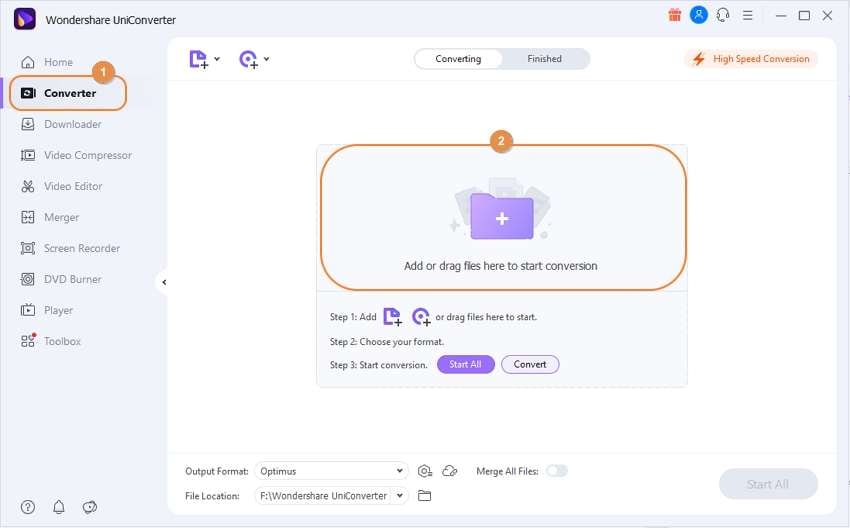Click the 'Output Format:' label
The image size is (850, 528).
pyautogui.click(x=217, y=471)
